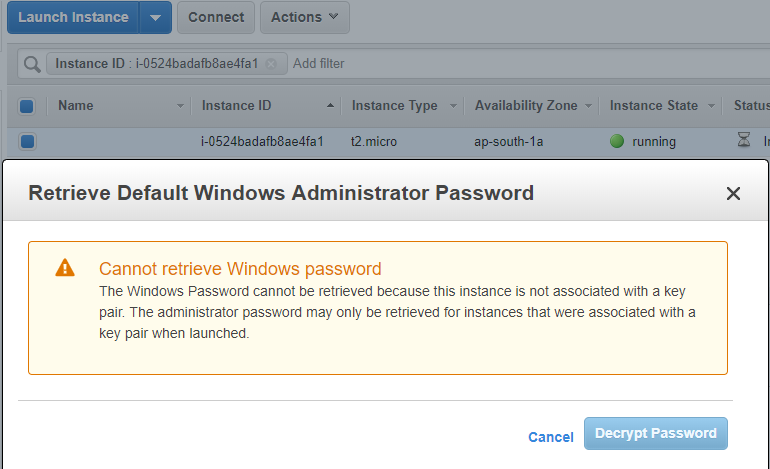This screenshot has height=469, width=770.
Task: Close the Retrieve Password dialog with X
Action: pos(733,193)
